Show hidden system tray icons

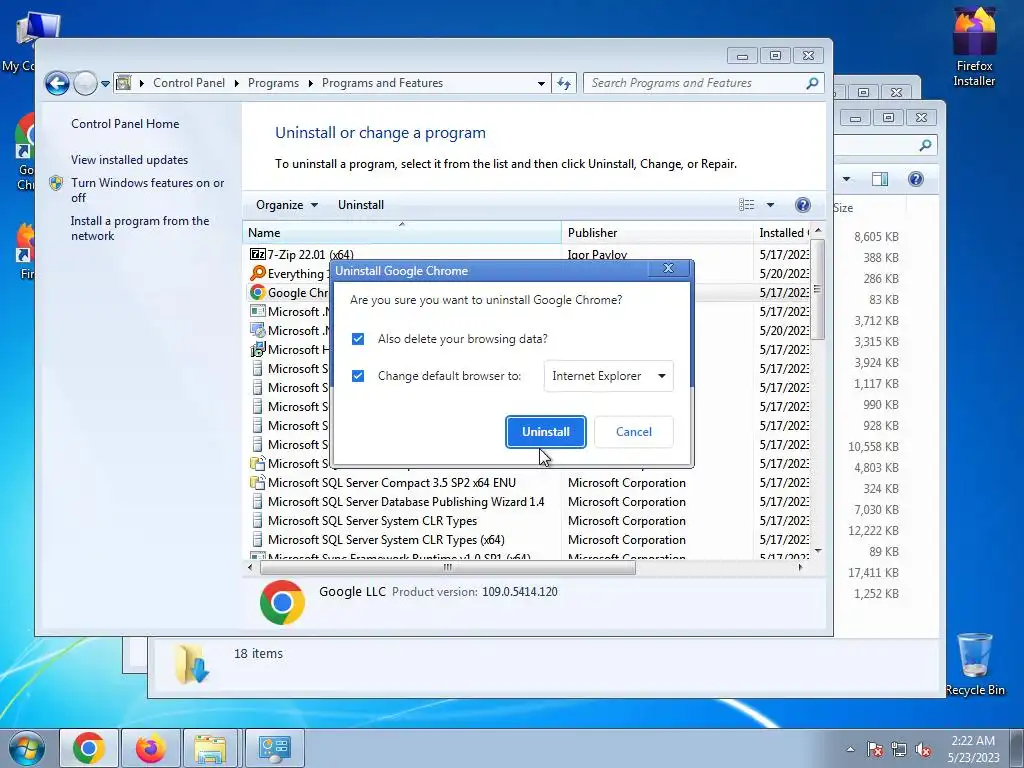[850, 749]
